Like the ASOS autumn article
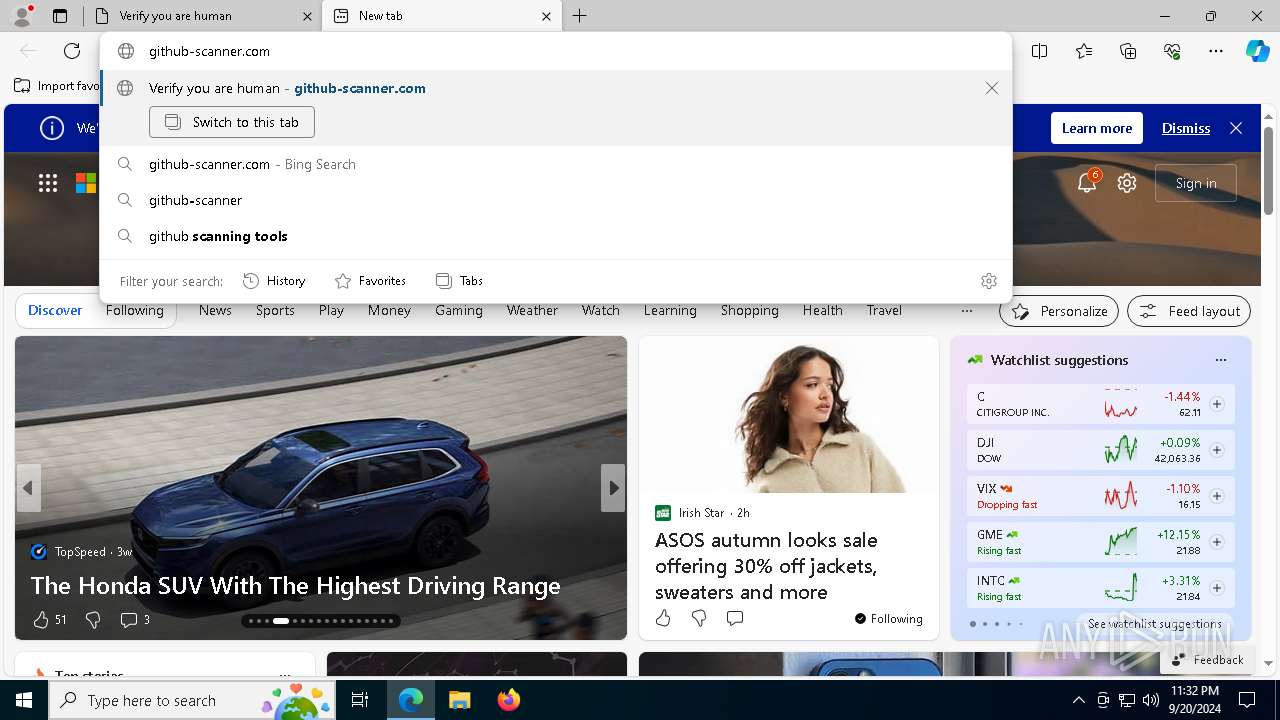This screenshot has height=720, width=1280. (663, 618)
